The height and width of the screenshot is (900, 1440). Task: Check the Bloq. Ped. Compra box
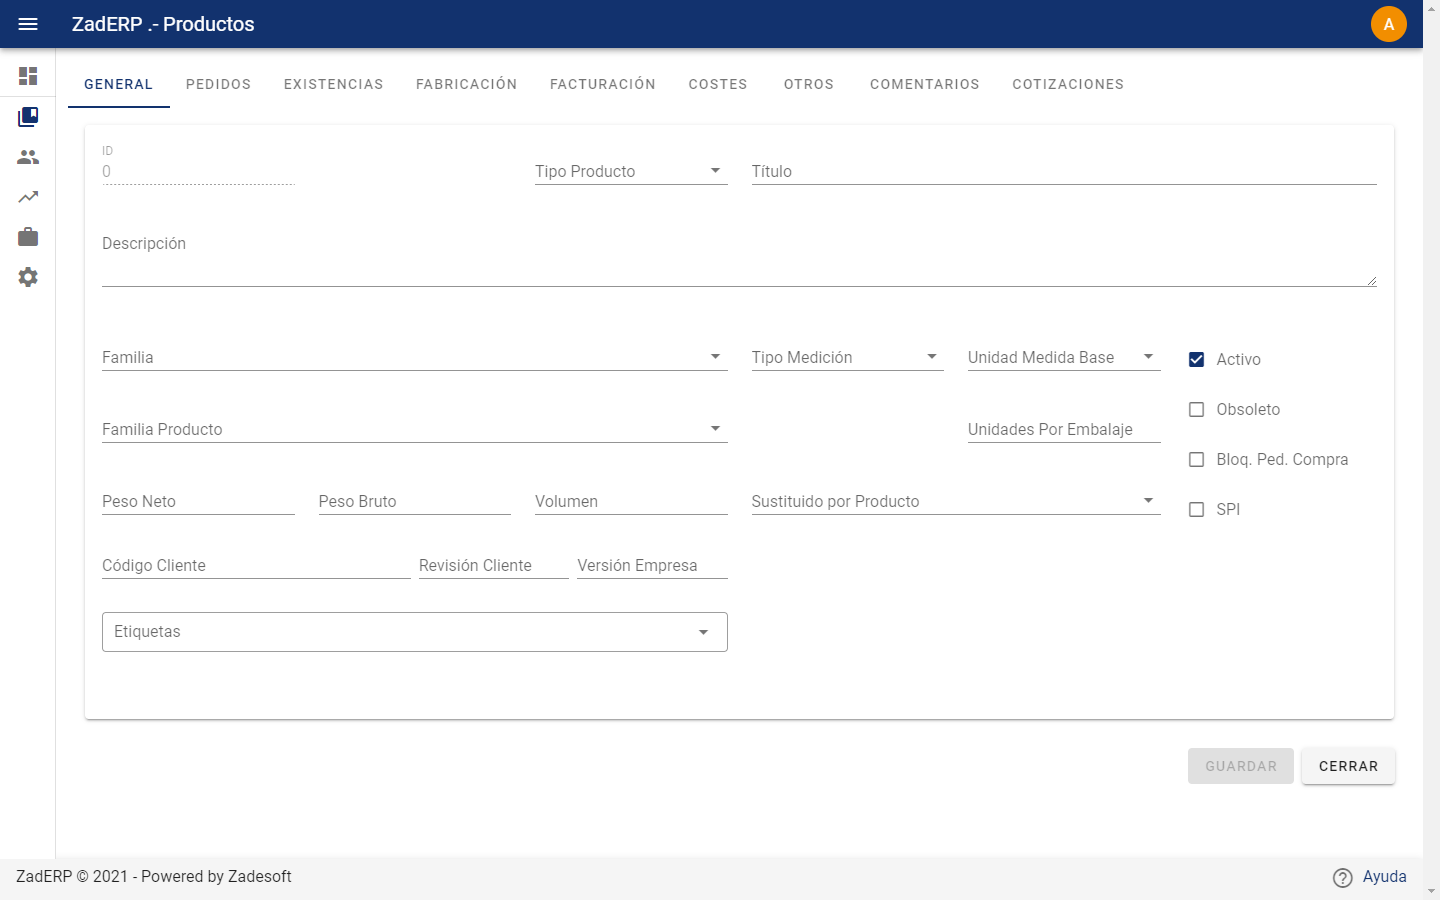click(1196, 459)
